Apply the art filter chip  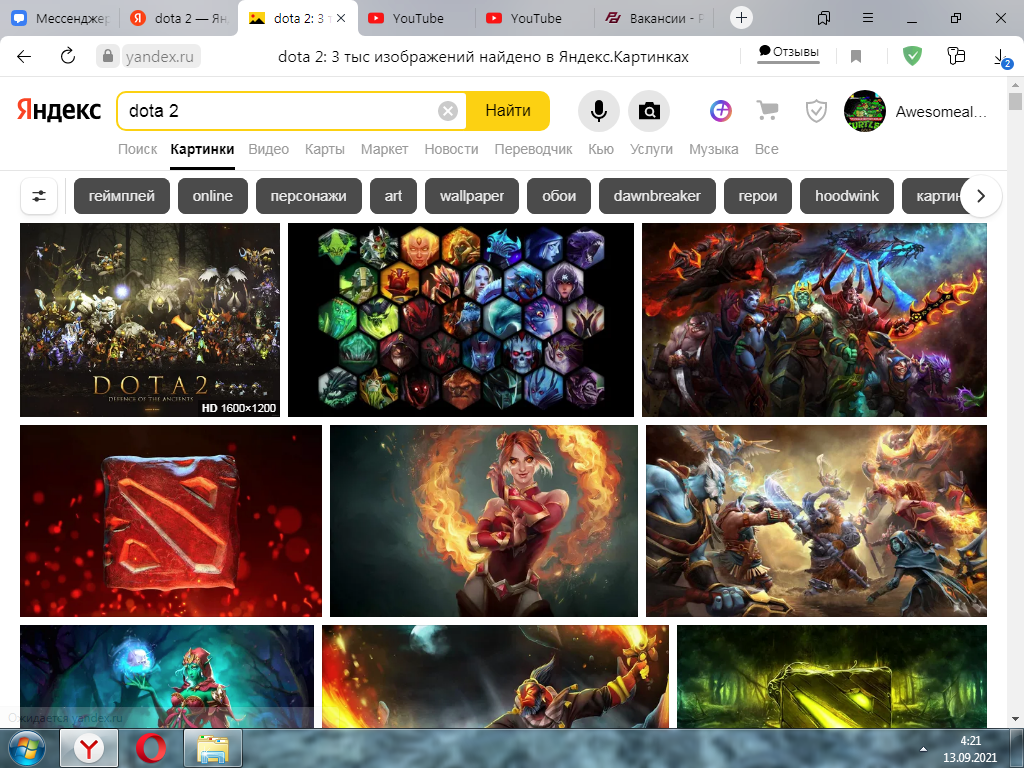393,196
